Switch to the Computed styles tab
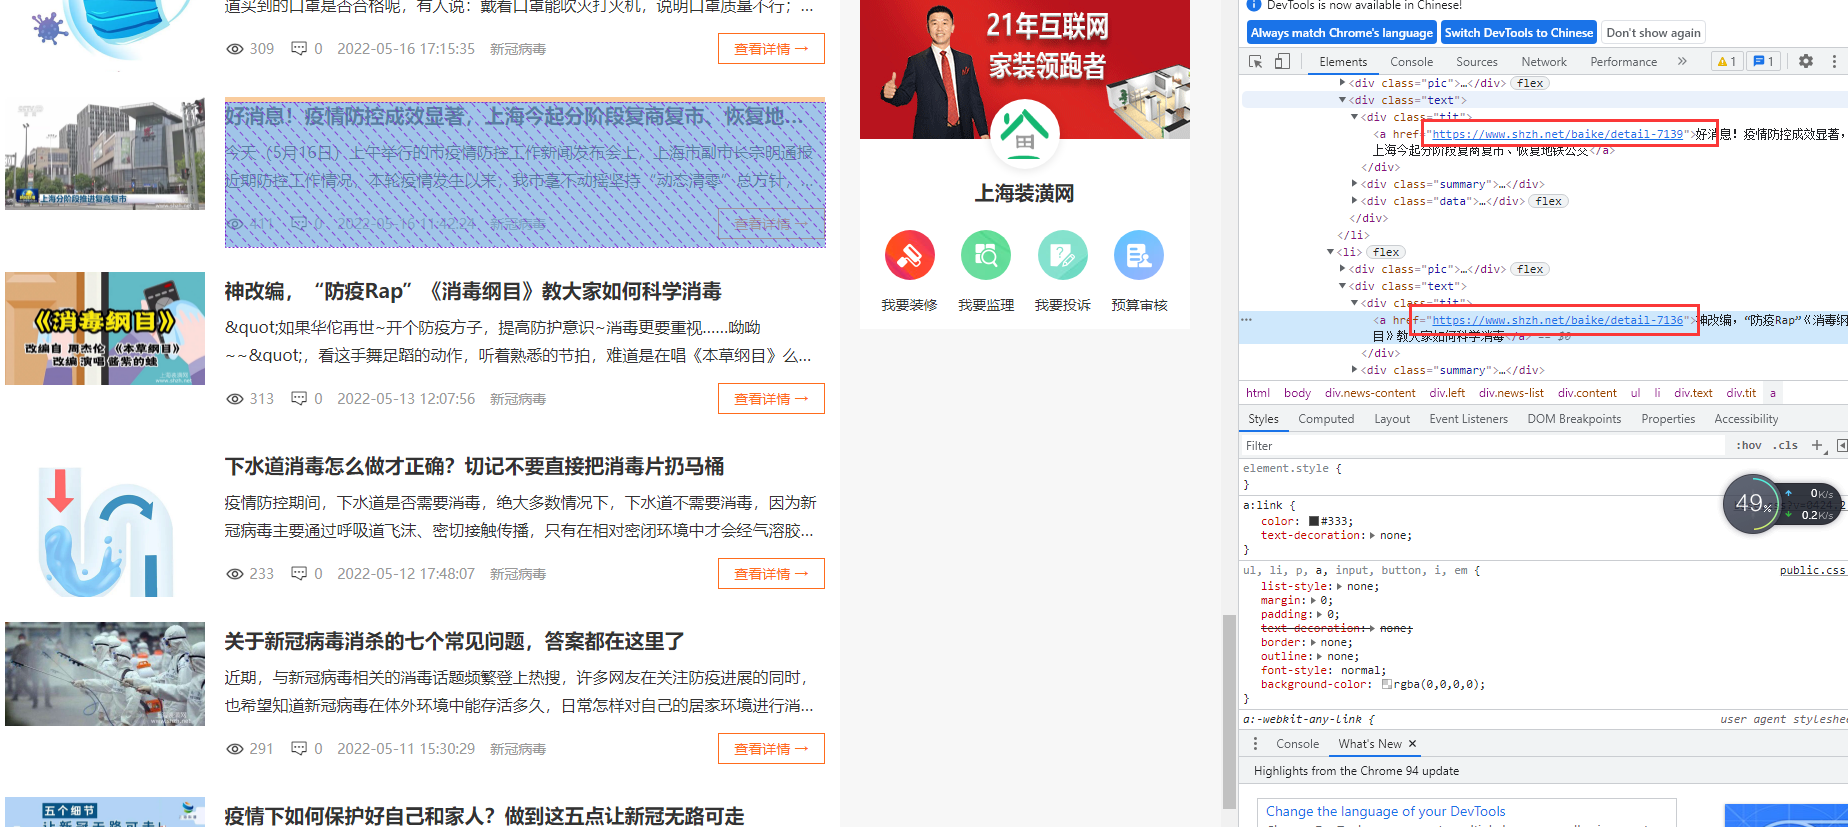This screenshot has width=1848, height=827. (x=1326, y=419)
